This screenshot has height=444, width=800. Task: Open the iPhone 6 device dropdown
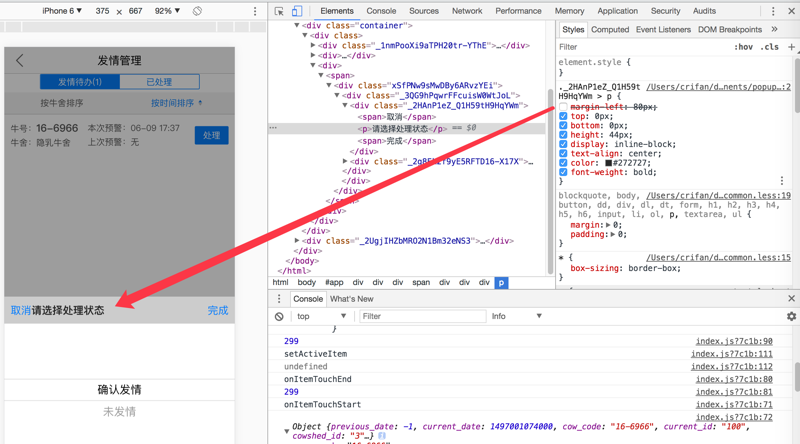point(62,11)
